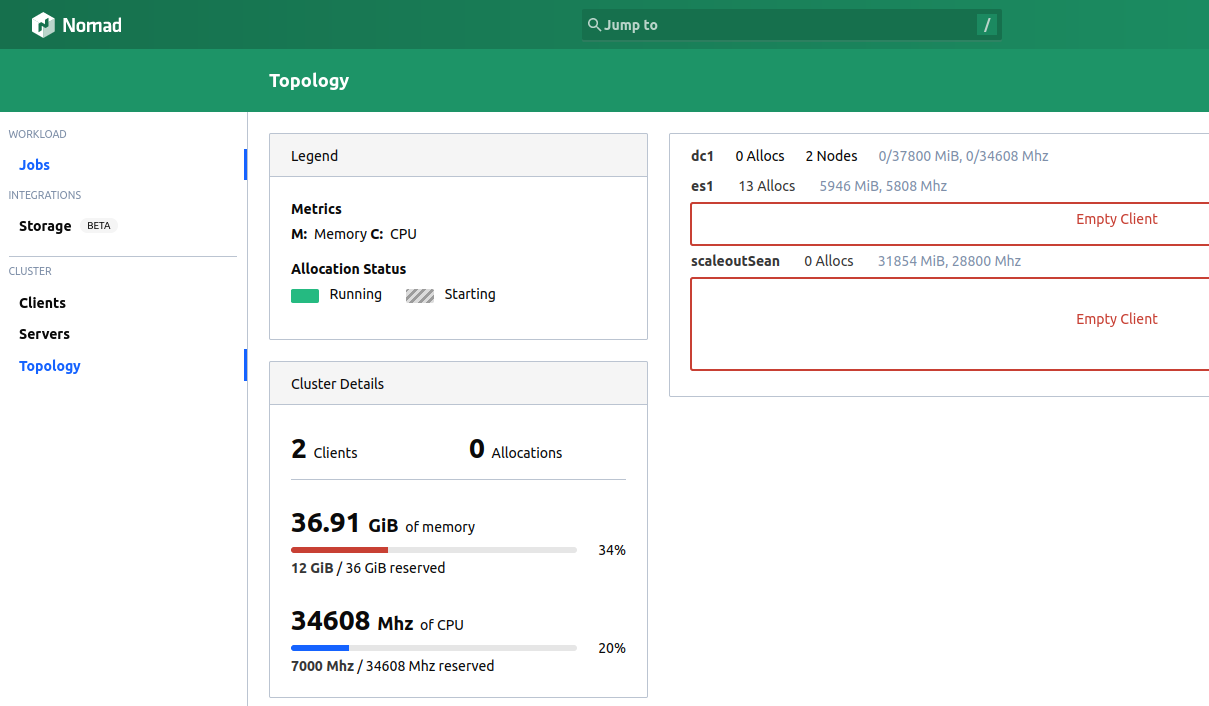The height and width of the screenshot is (706, 1209).
Task: Click the scaleoutSean client name
Action: coord(735,261)
